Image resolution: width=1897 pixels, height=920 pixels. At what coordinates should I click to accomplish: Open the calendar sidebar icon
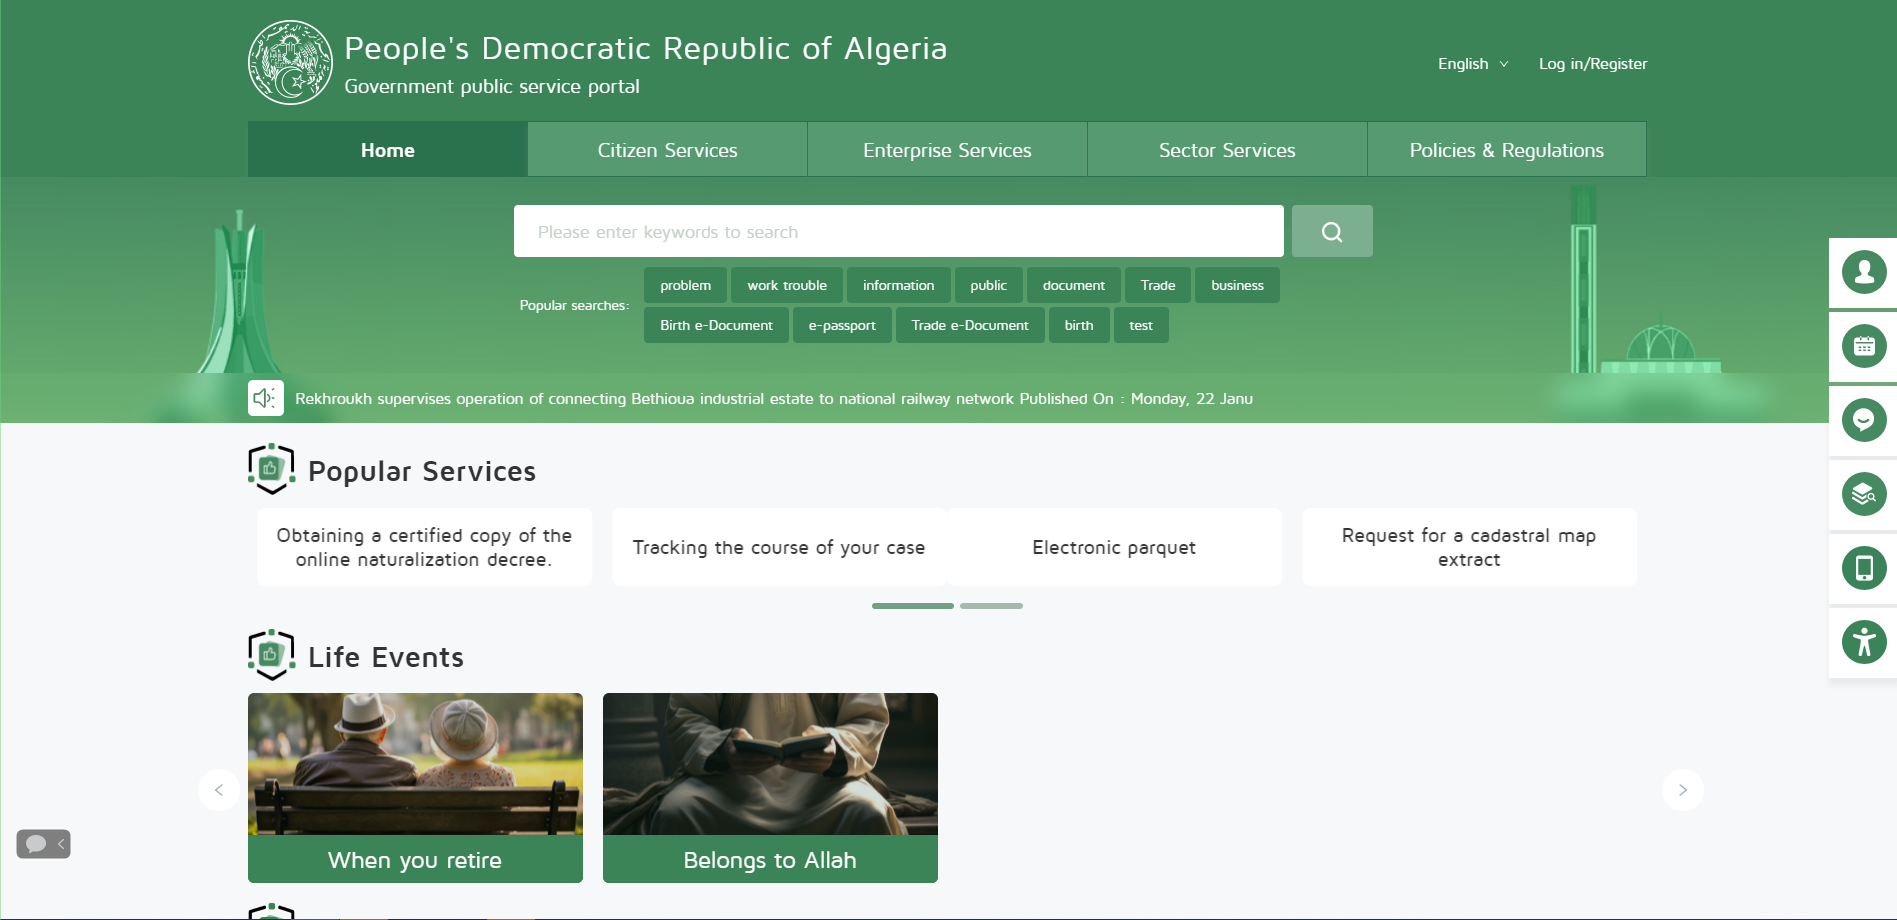(x=1864, y=346)
